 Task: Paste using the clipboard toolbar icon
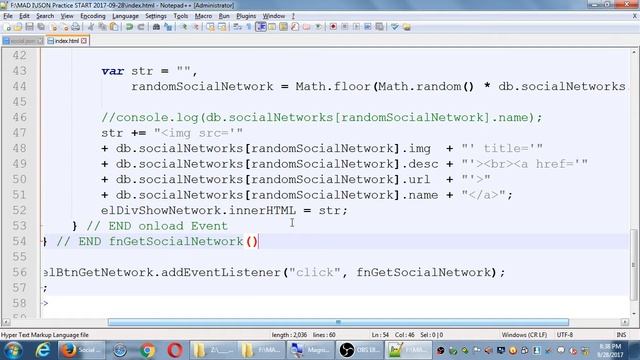(114, 27)
